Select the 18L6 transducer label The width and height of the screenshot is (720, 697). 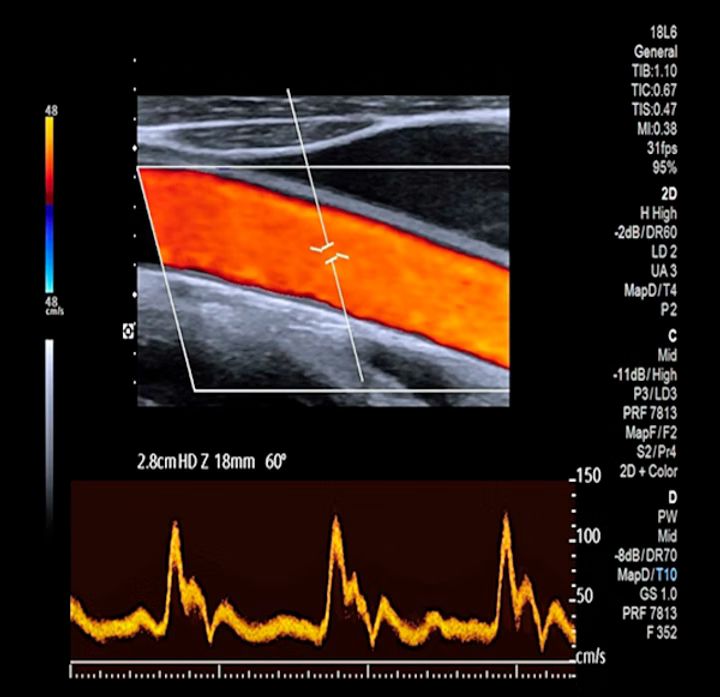coord(662,33)
